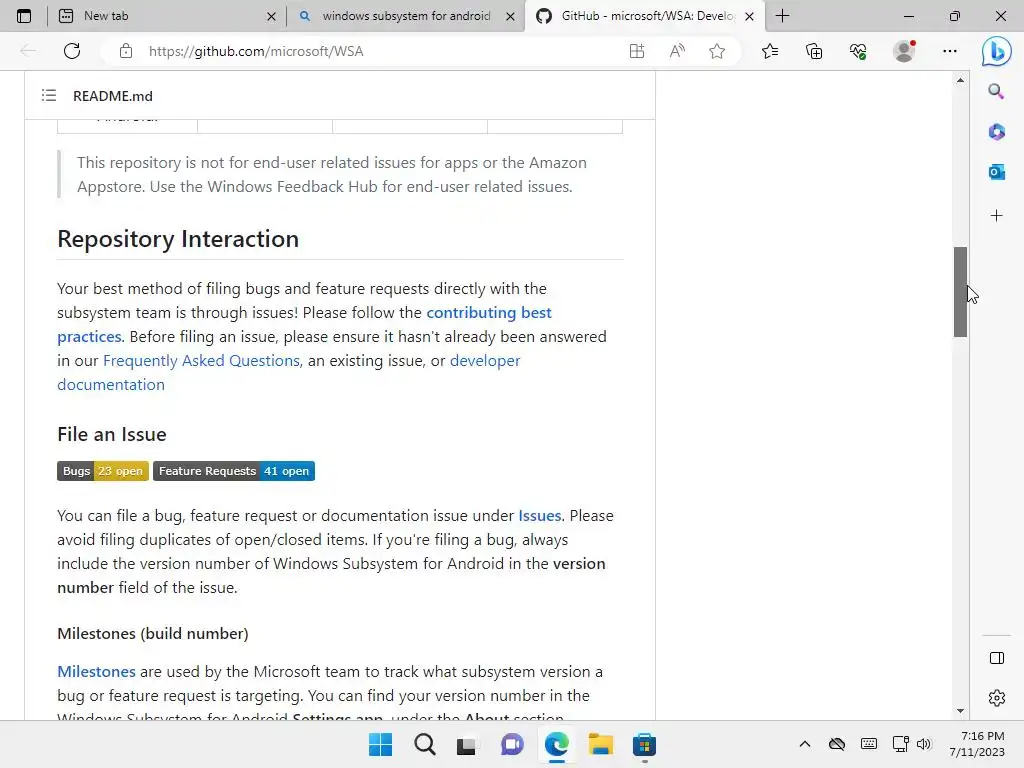Select the GitHub - microsoft/WSA tab

(x=645, y=16)
